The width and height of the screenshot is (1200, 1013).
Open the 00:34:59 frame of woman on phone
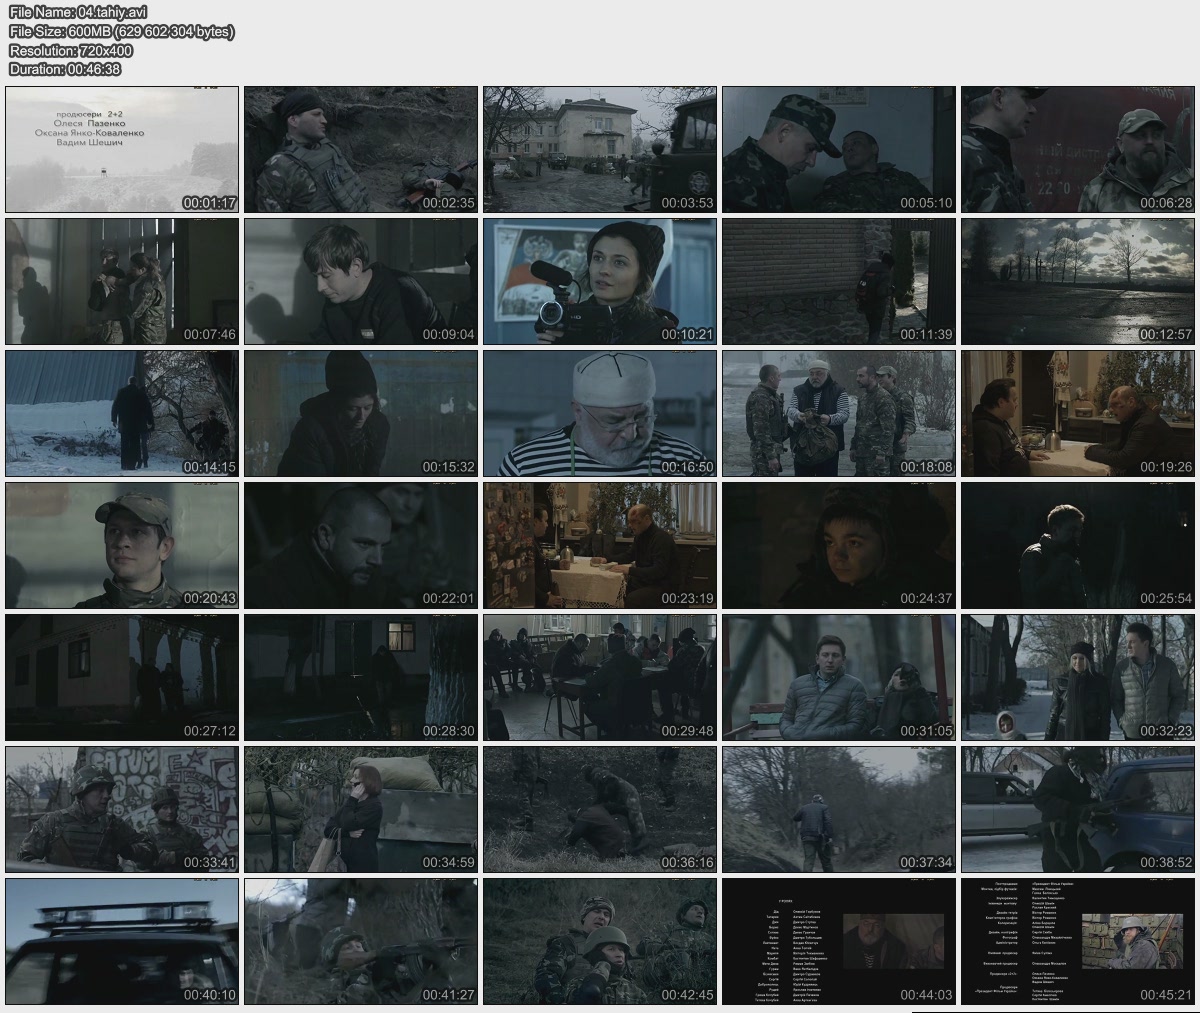361,809
